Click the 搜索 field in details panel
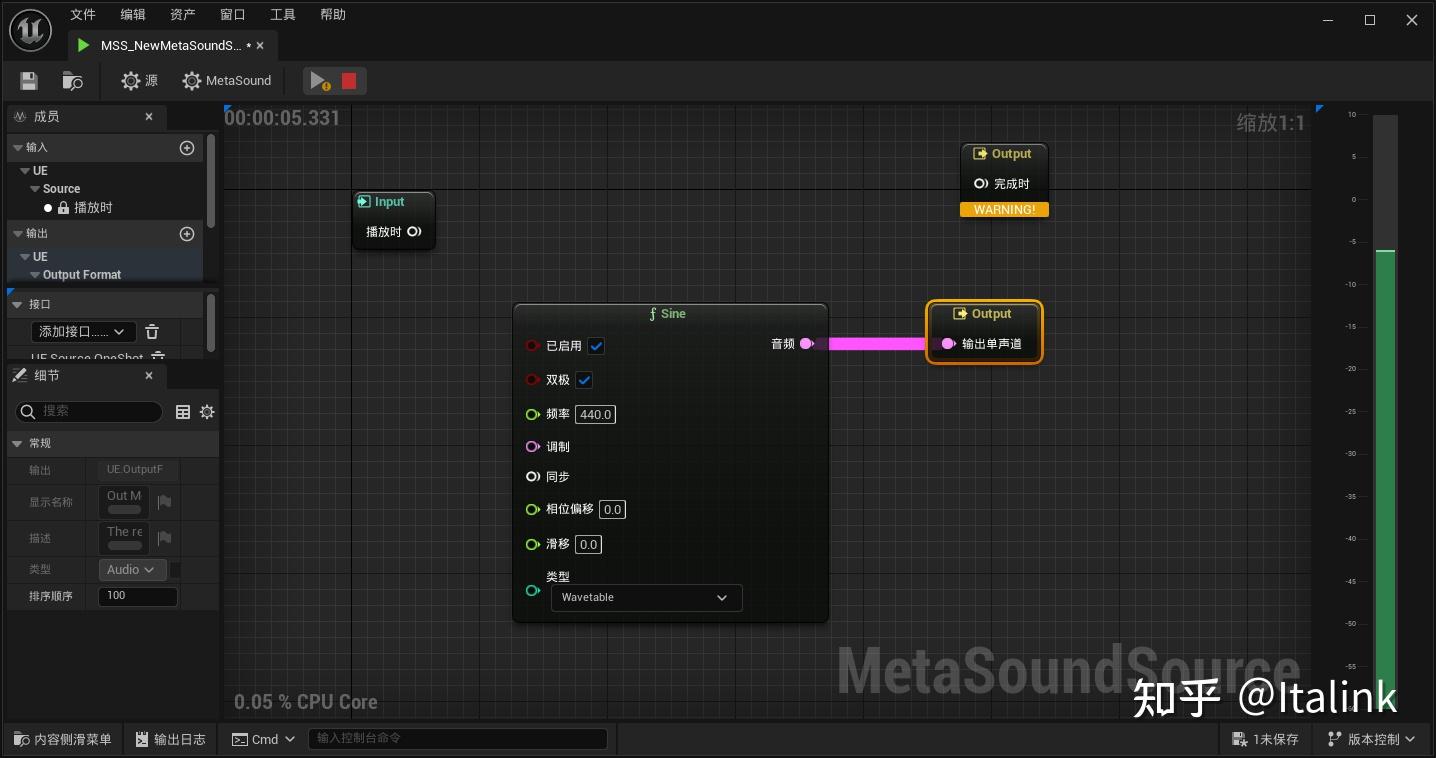1436x758 pixels. click(90, 411)
